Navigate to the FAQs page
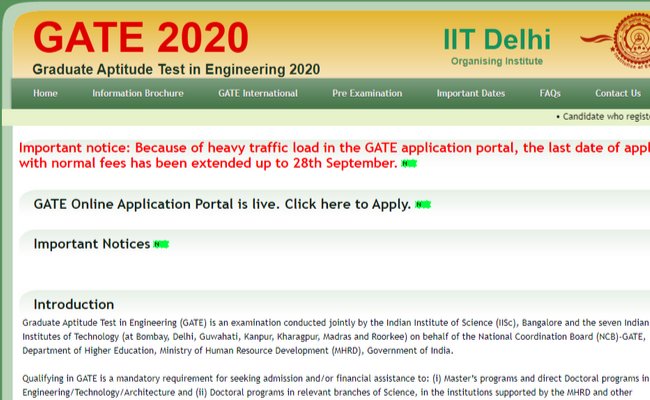Image resolution: width=650 pixels, height=400 pixels. (550, 93)
